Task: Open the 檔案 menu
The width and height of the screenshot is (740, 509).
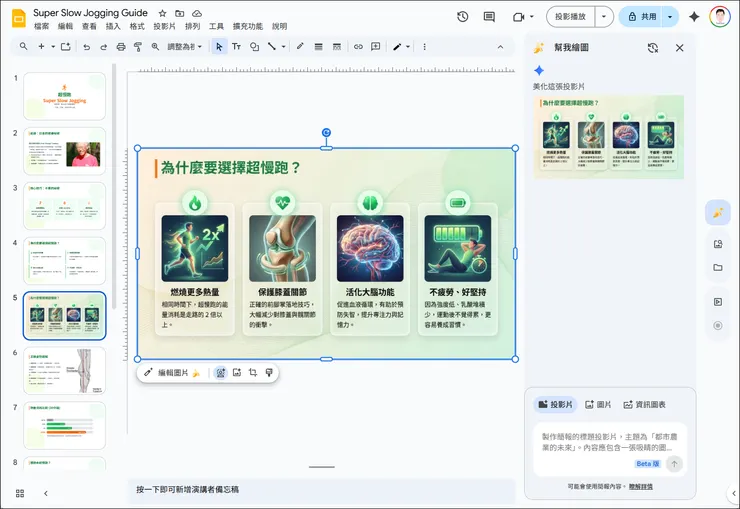Action: point(42,26)
